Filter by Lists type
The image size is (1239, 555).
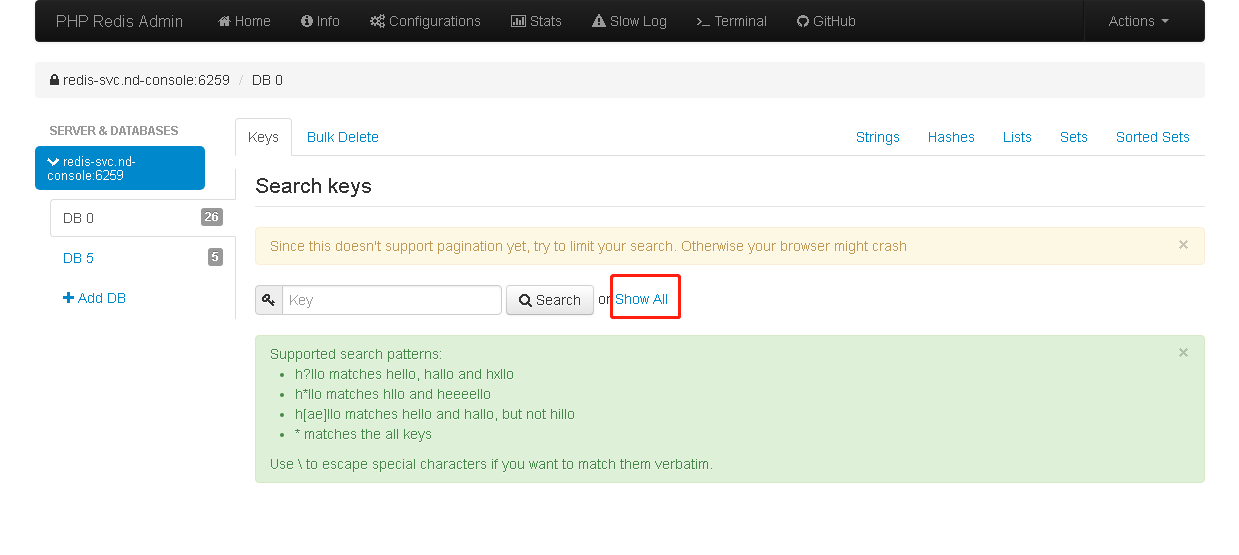[1017, 137]
